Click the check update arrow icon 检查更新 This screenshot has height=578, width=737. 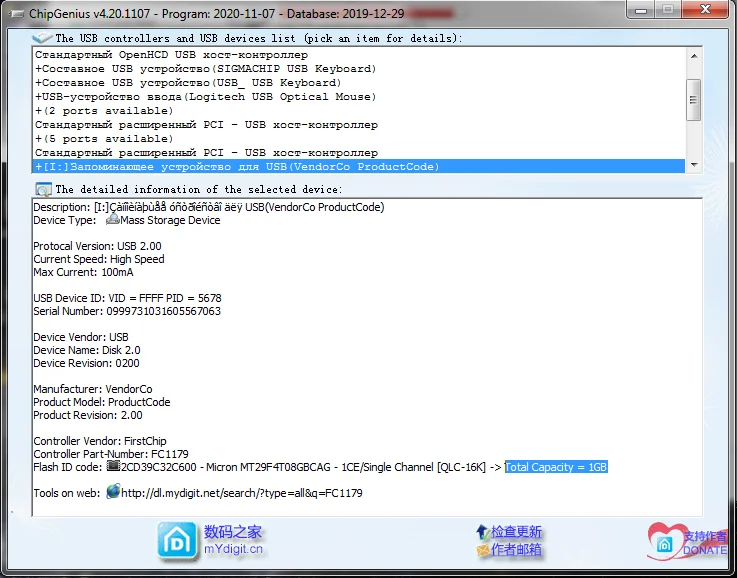pos(483,532)
